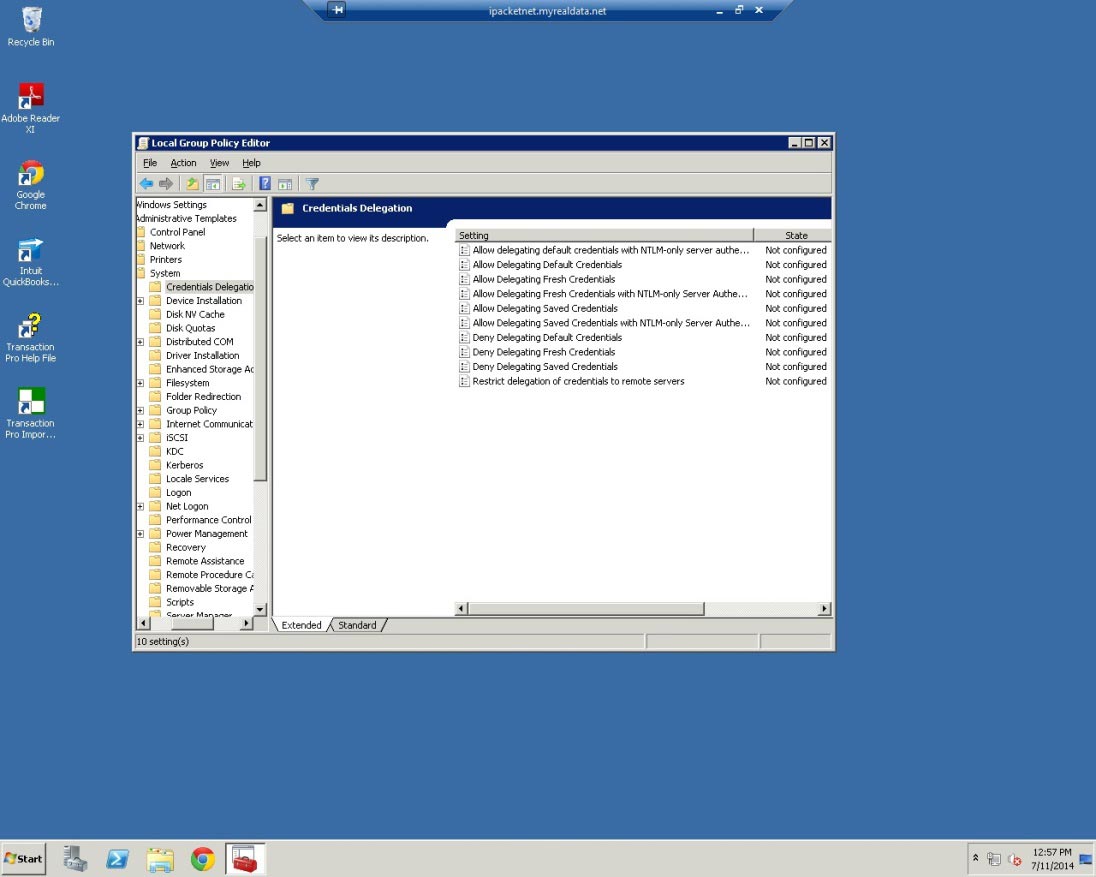Click the State column header

click(795, 236)
